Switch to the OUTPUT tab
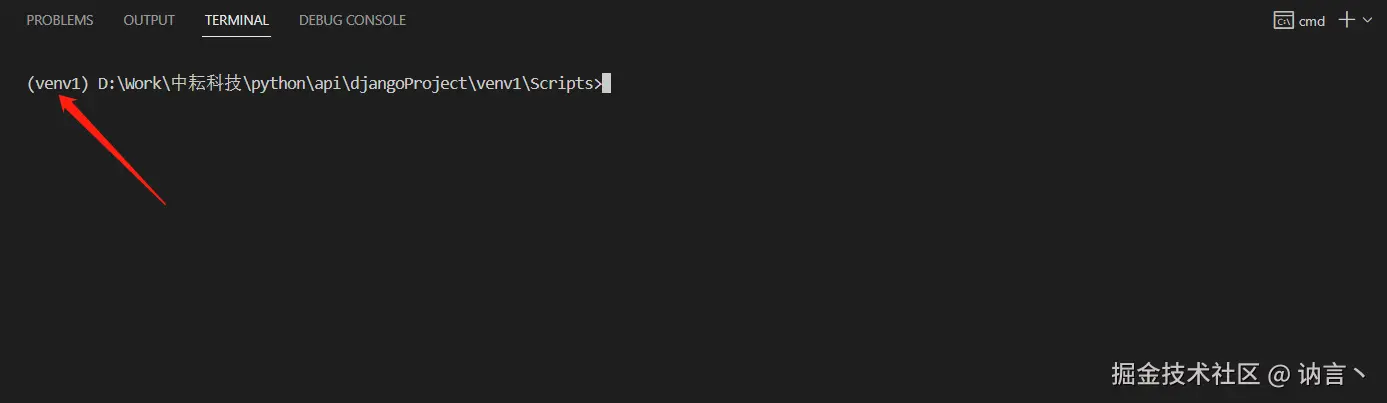 click(149, 20)
